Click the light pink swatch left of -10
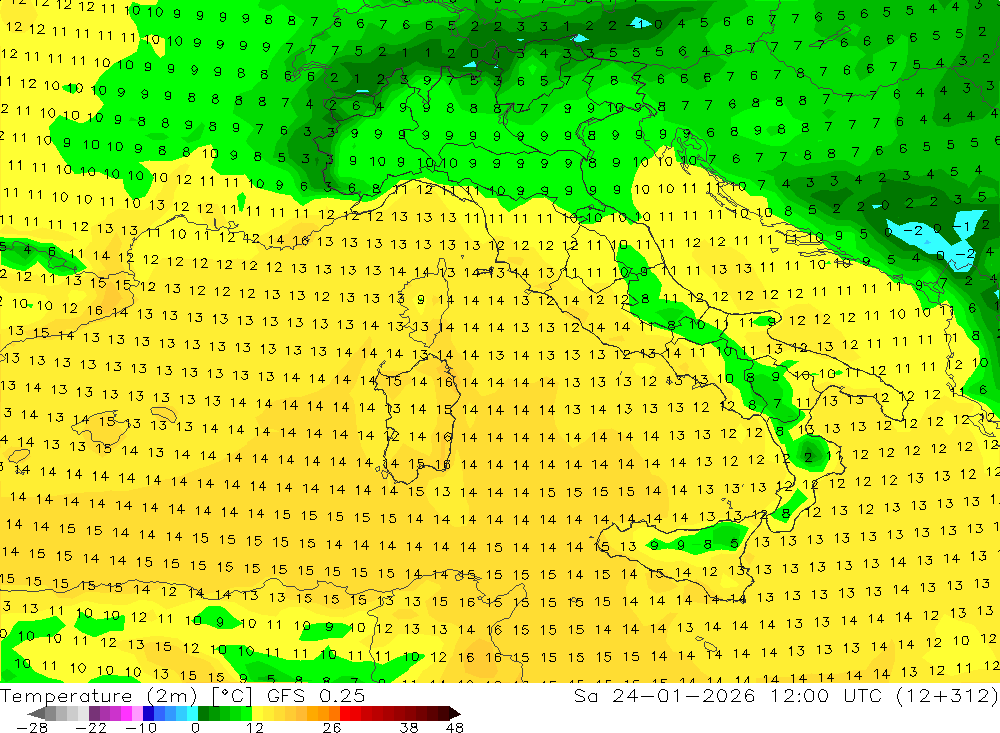Viewport: 1000px width, 733px height. click(137, 713)
